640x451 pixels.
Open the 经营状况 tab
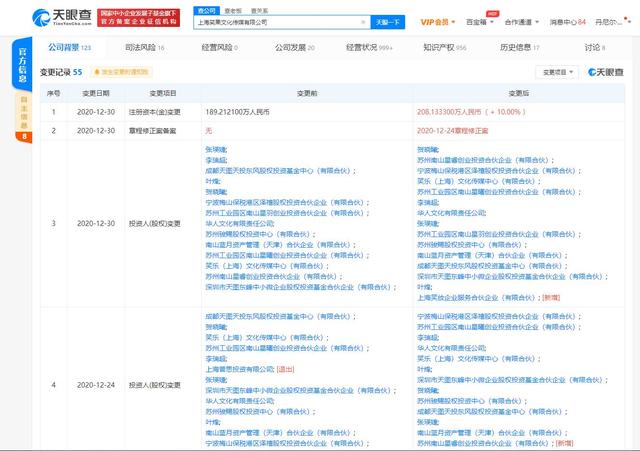(x=369, y=47)
